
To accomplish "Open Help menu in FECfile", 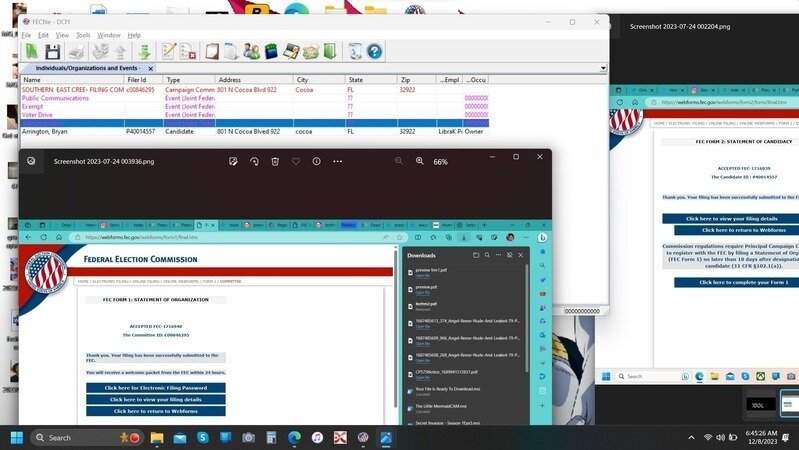I will click(134, 35).
